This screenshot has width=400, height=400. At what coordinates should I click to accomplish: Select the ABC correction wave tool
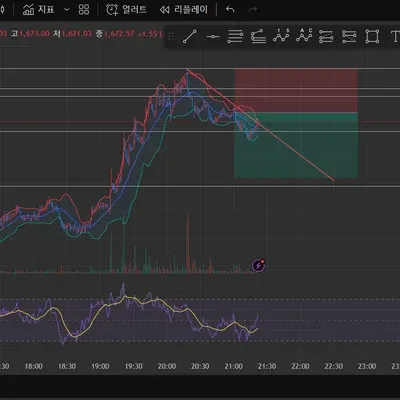(x=304, y=36)
